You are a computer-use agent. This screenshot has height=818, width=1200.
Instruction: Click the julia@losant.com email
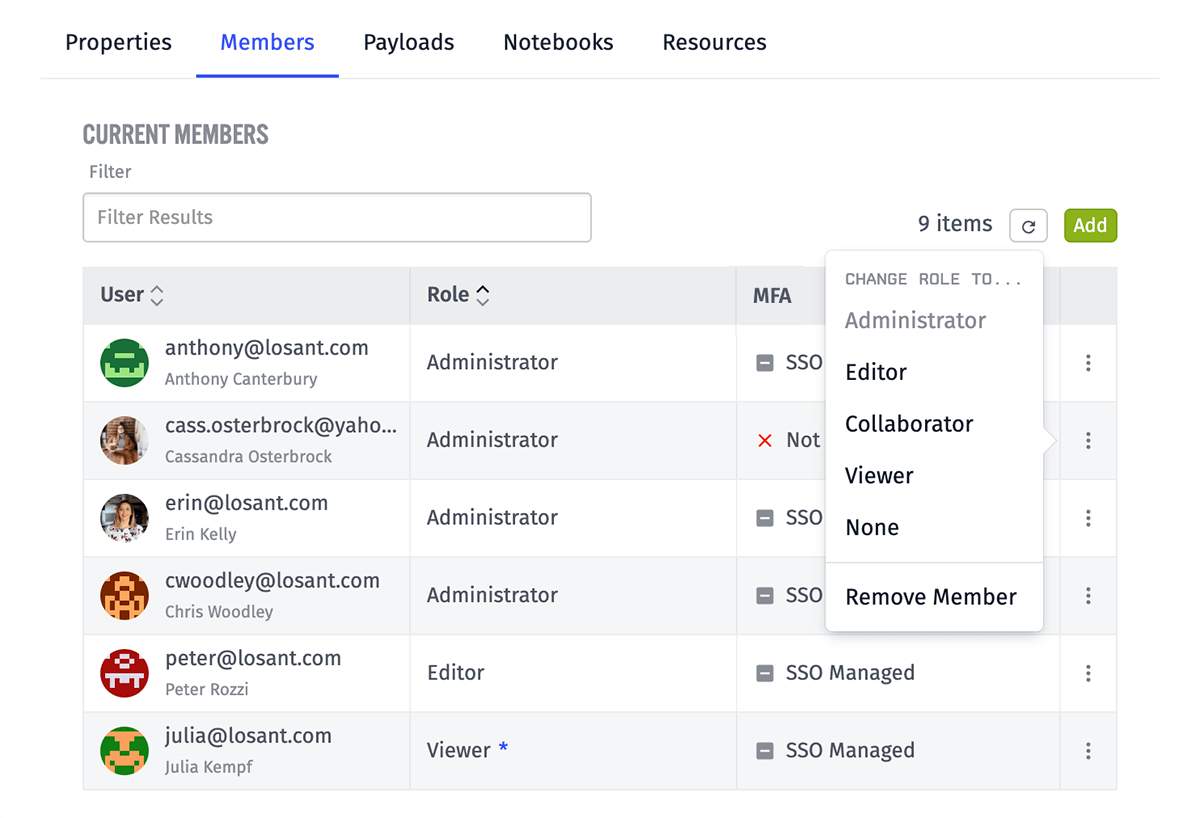[x=248, y=735]
